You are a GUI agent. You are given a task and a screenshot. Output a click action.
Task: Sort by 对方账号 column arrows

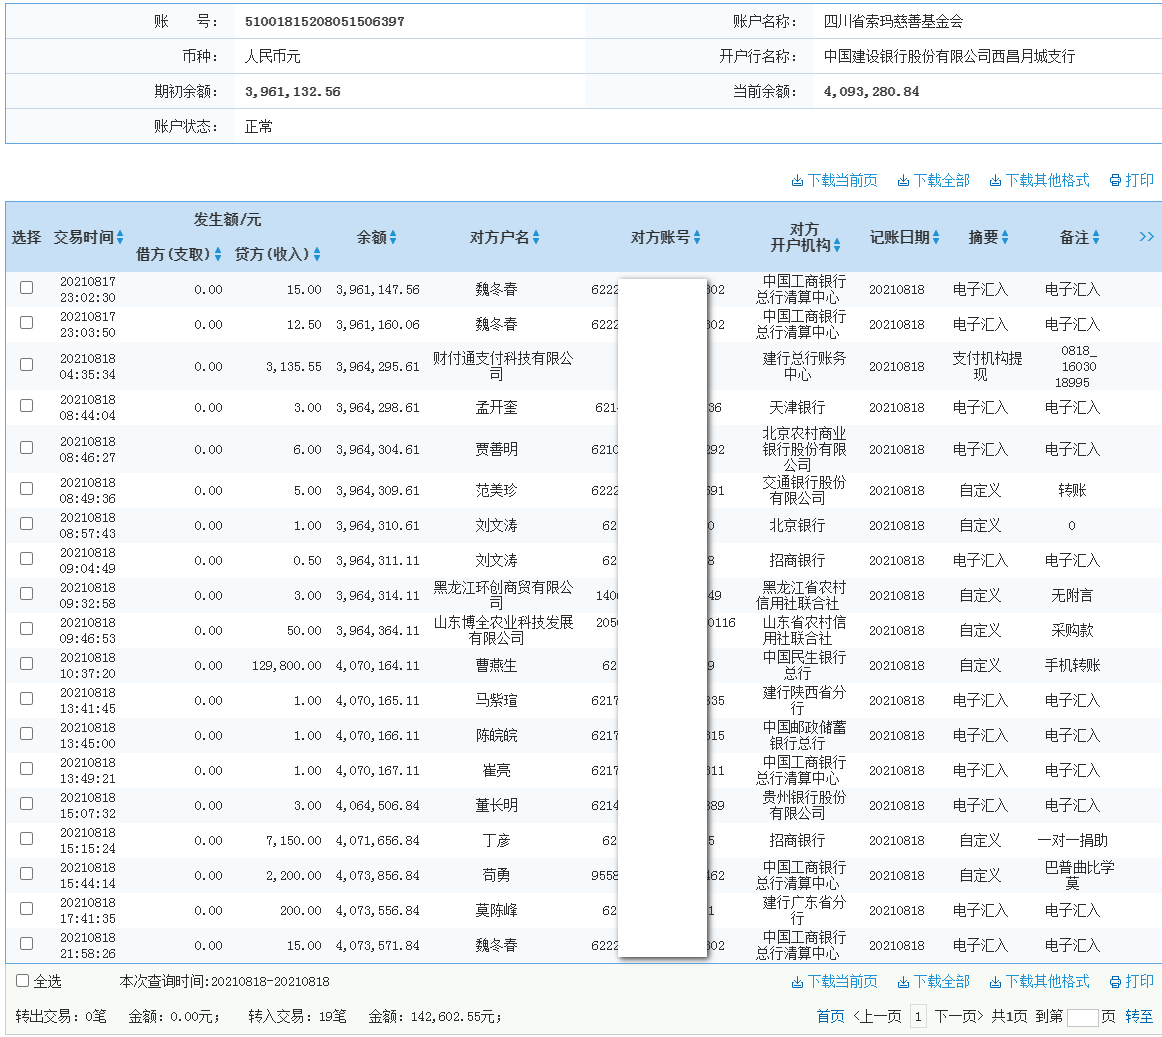coord(698,237)
